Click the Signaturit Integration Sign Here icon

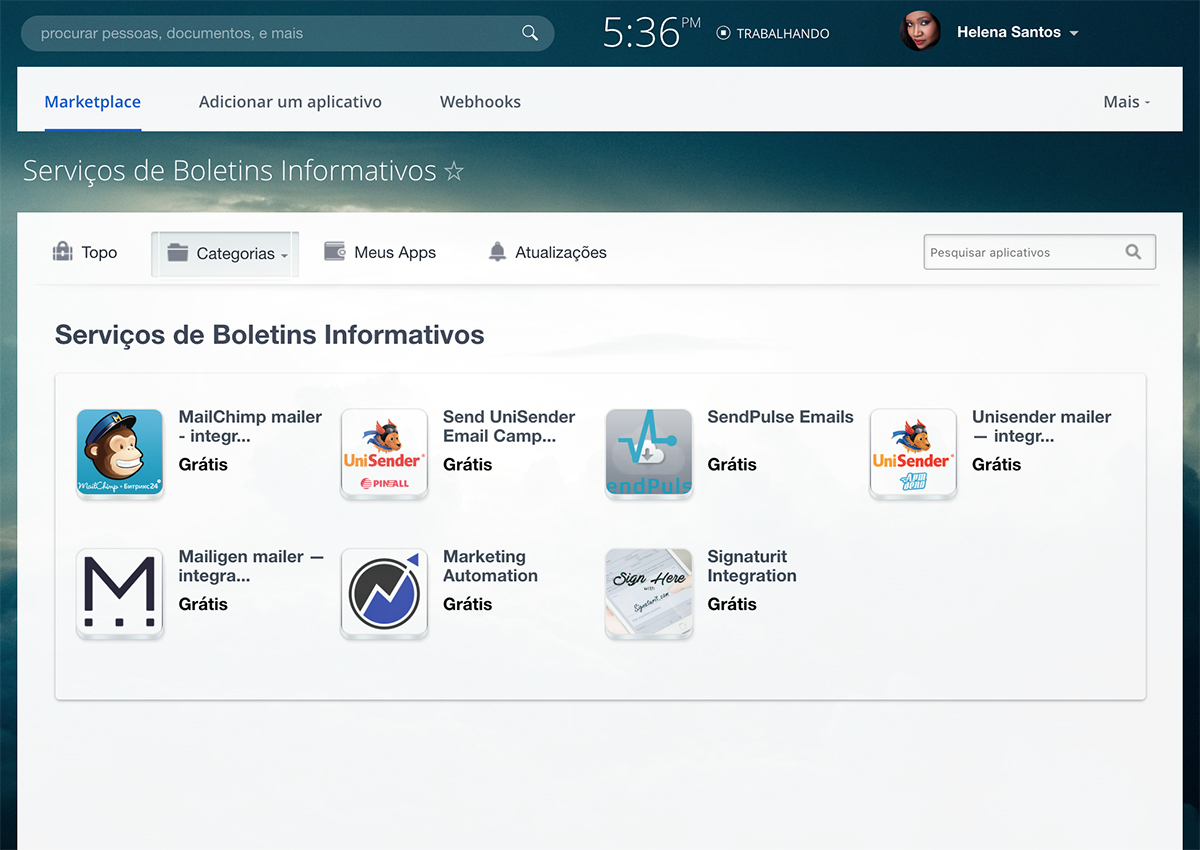pos(649,593)
